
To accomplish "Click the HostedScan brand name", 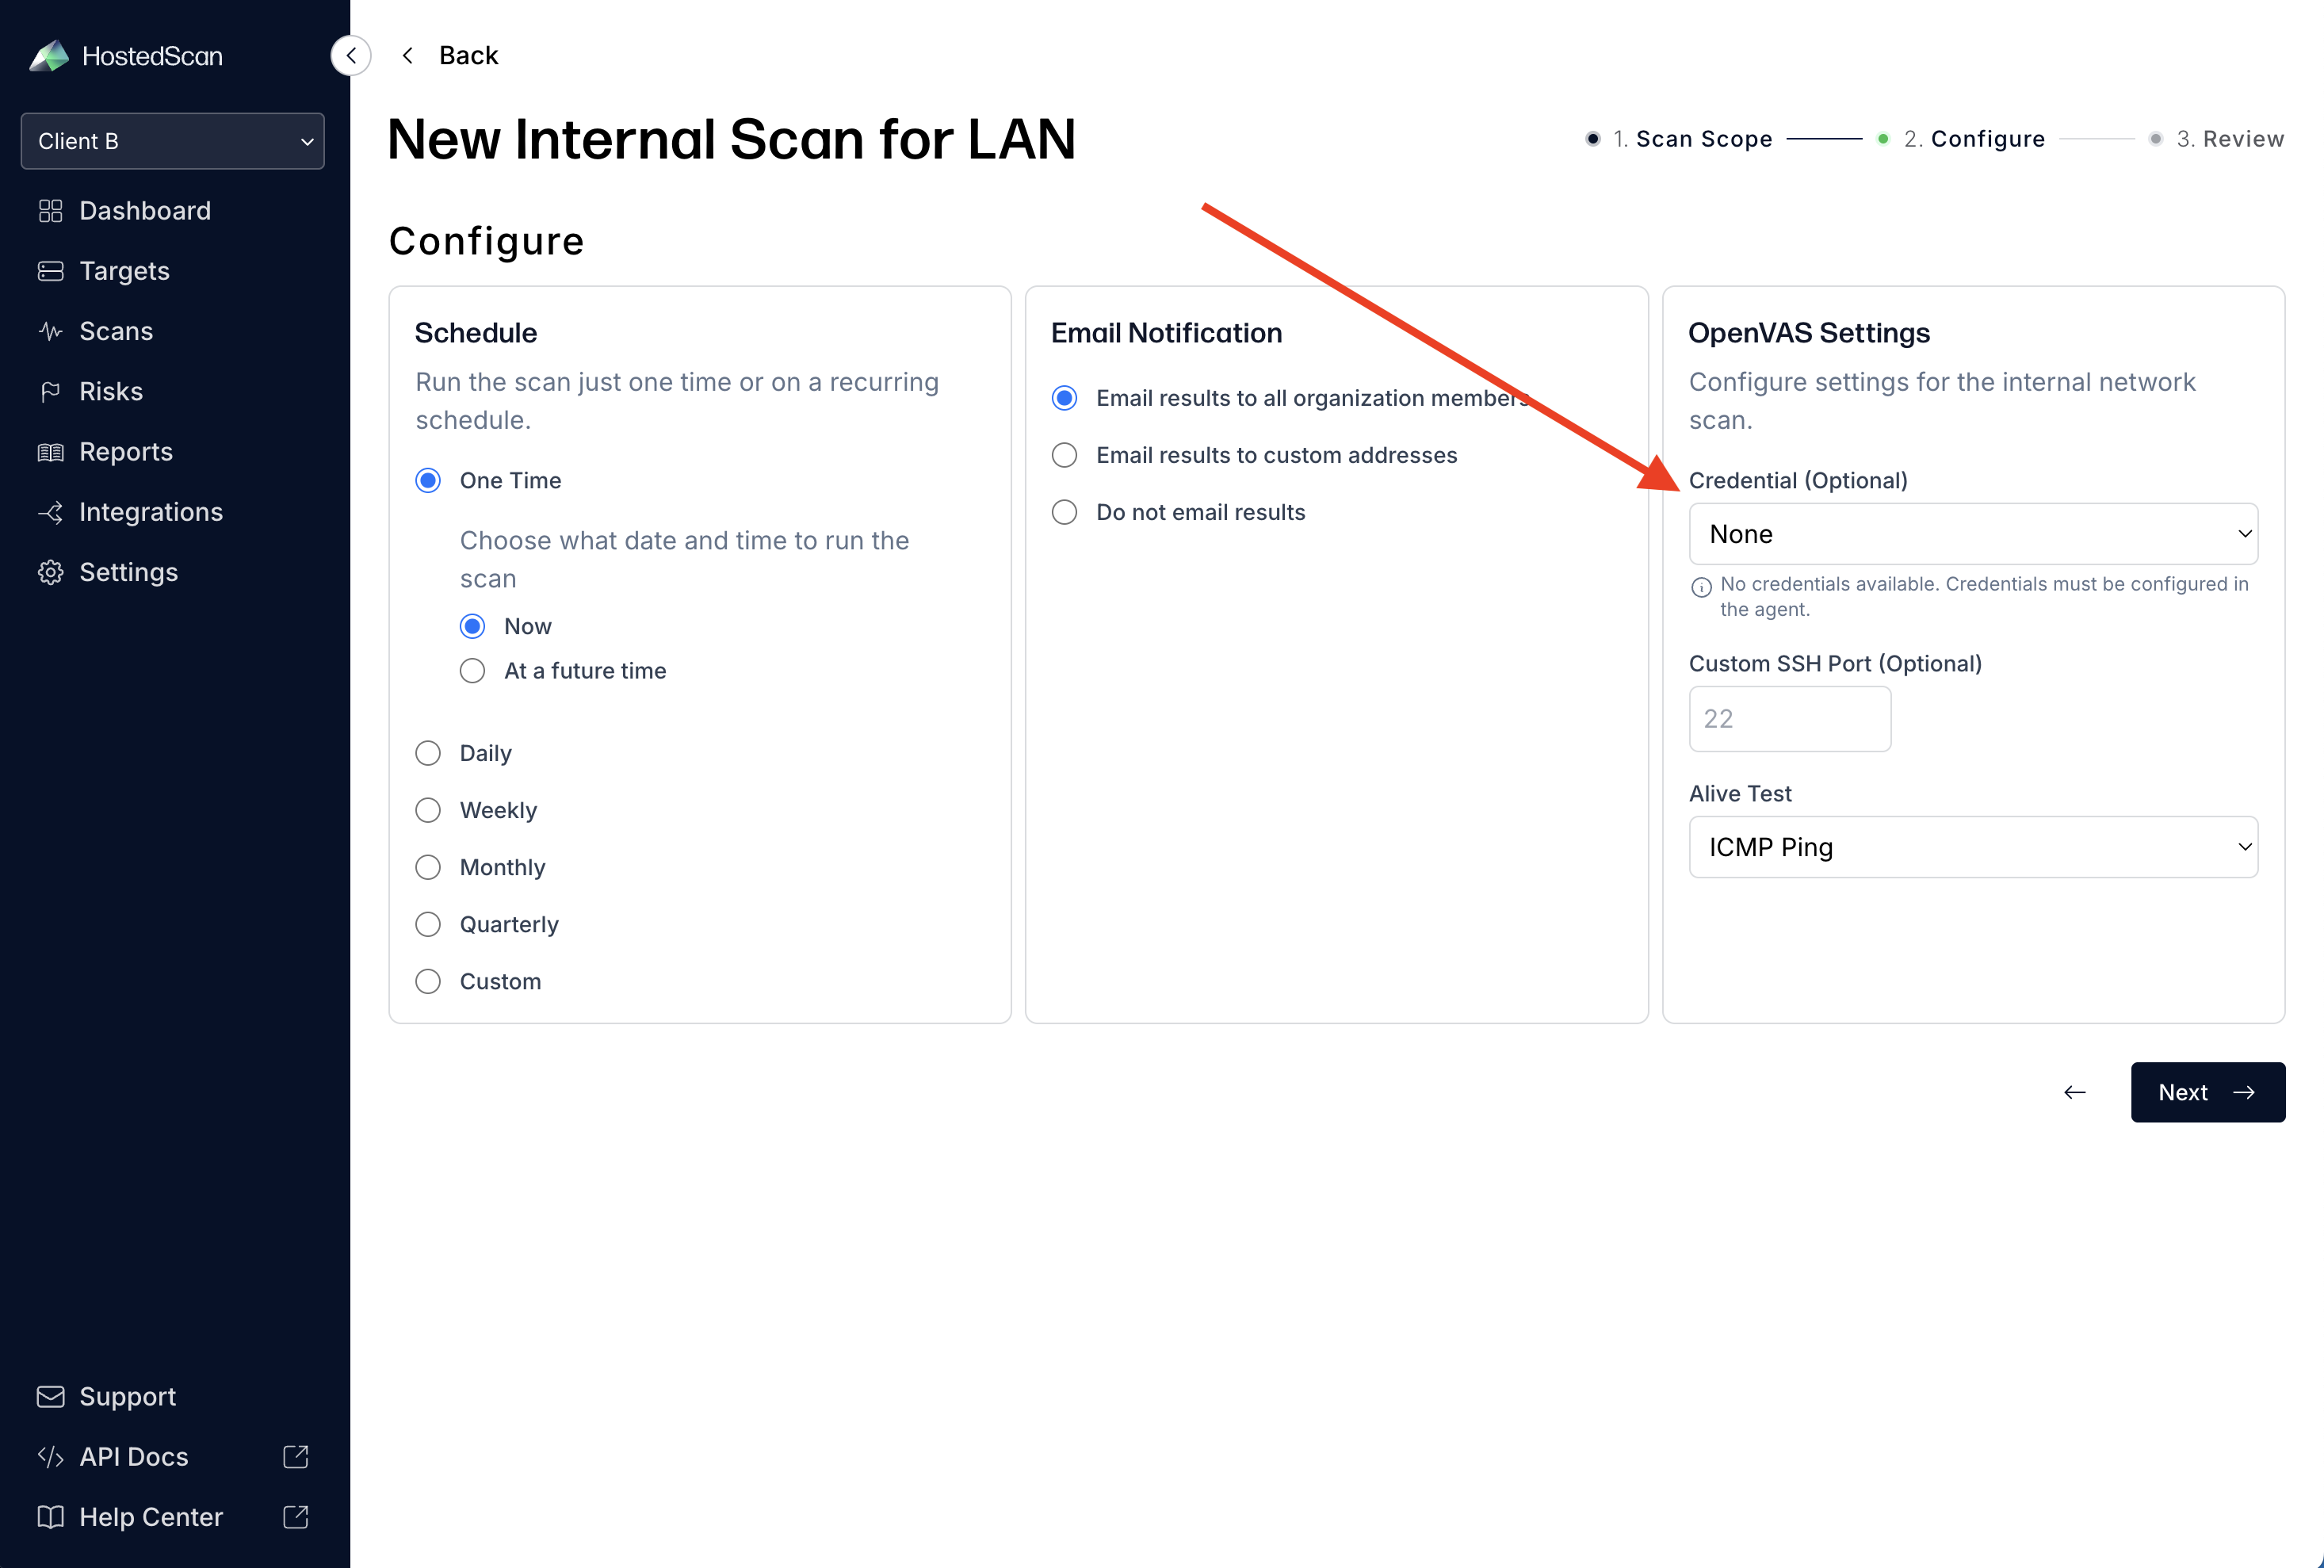I will (x=152, y=56).
